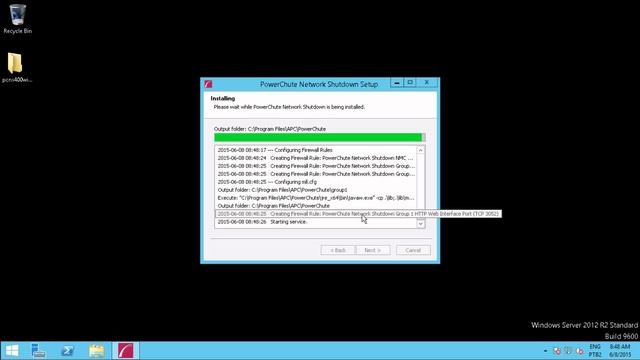Select log line starting with 'Execute:'
The height and width of the screenshot is (360, 640).
(316, 198)
